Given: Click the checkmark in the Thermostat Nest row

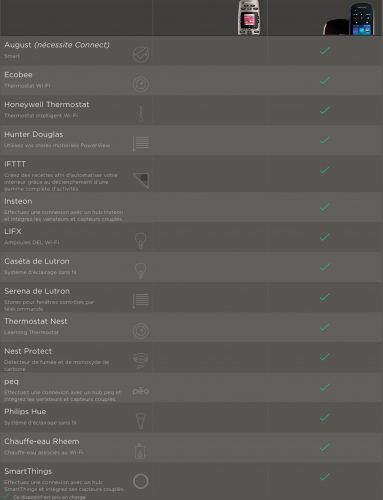Looking at the screenshot, I should pyautogui.click(x=325, y=327).
